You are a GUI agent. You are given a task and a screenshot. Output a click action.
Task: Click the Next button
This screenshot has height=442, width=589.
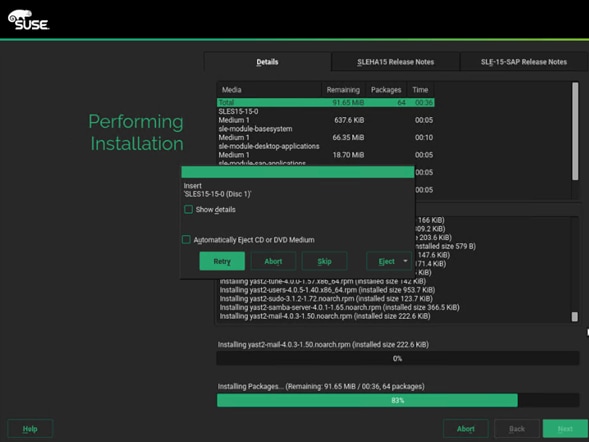point(565,428)
